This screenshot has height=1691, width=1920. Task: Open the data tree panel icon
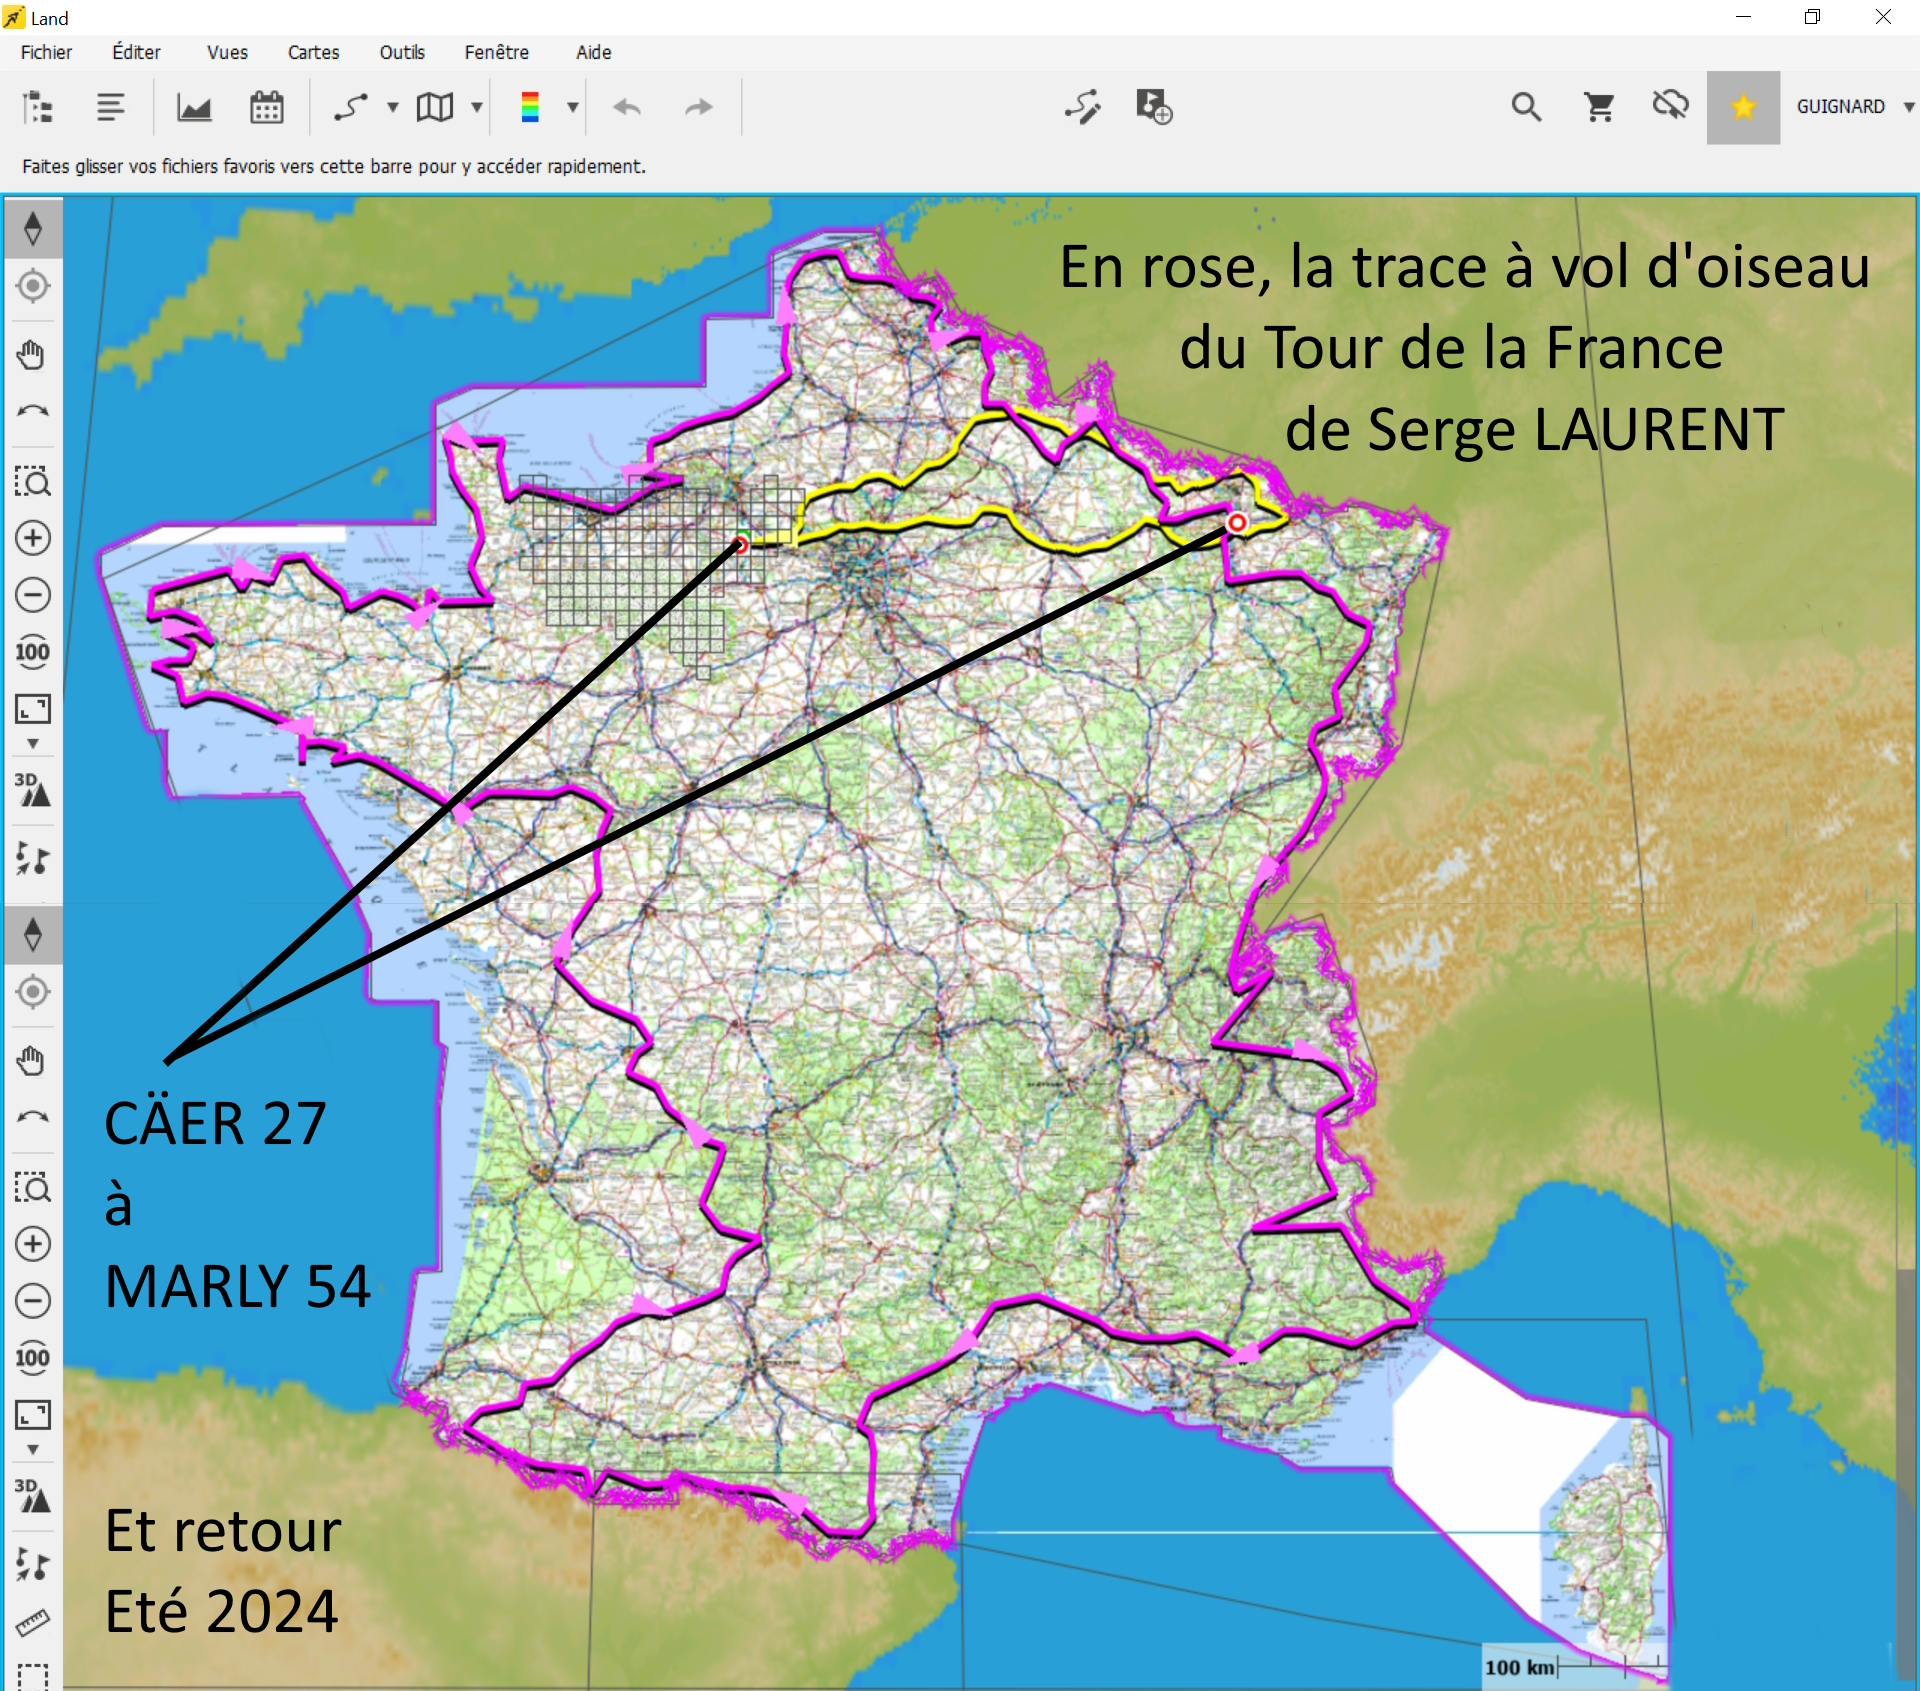[38, 107]
